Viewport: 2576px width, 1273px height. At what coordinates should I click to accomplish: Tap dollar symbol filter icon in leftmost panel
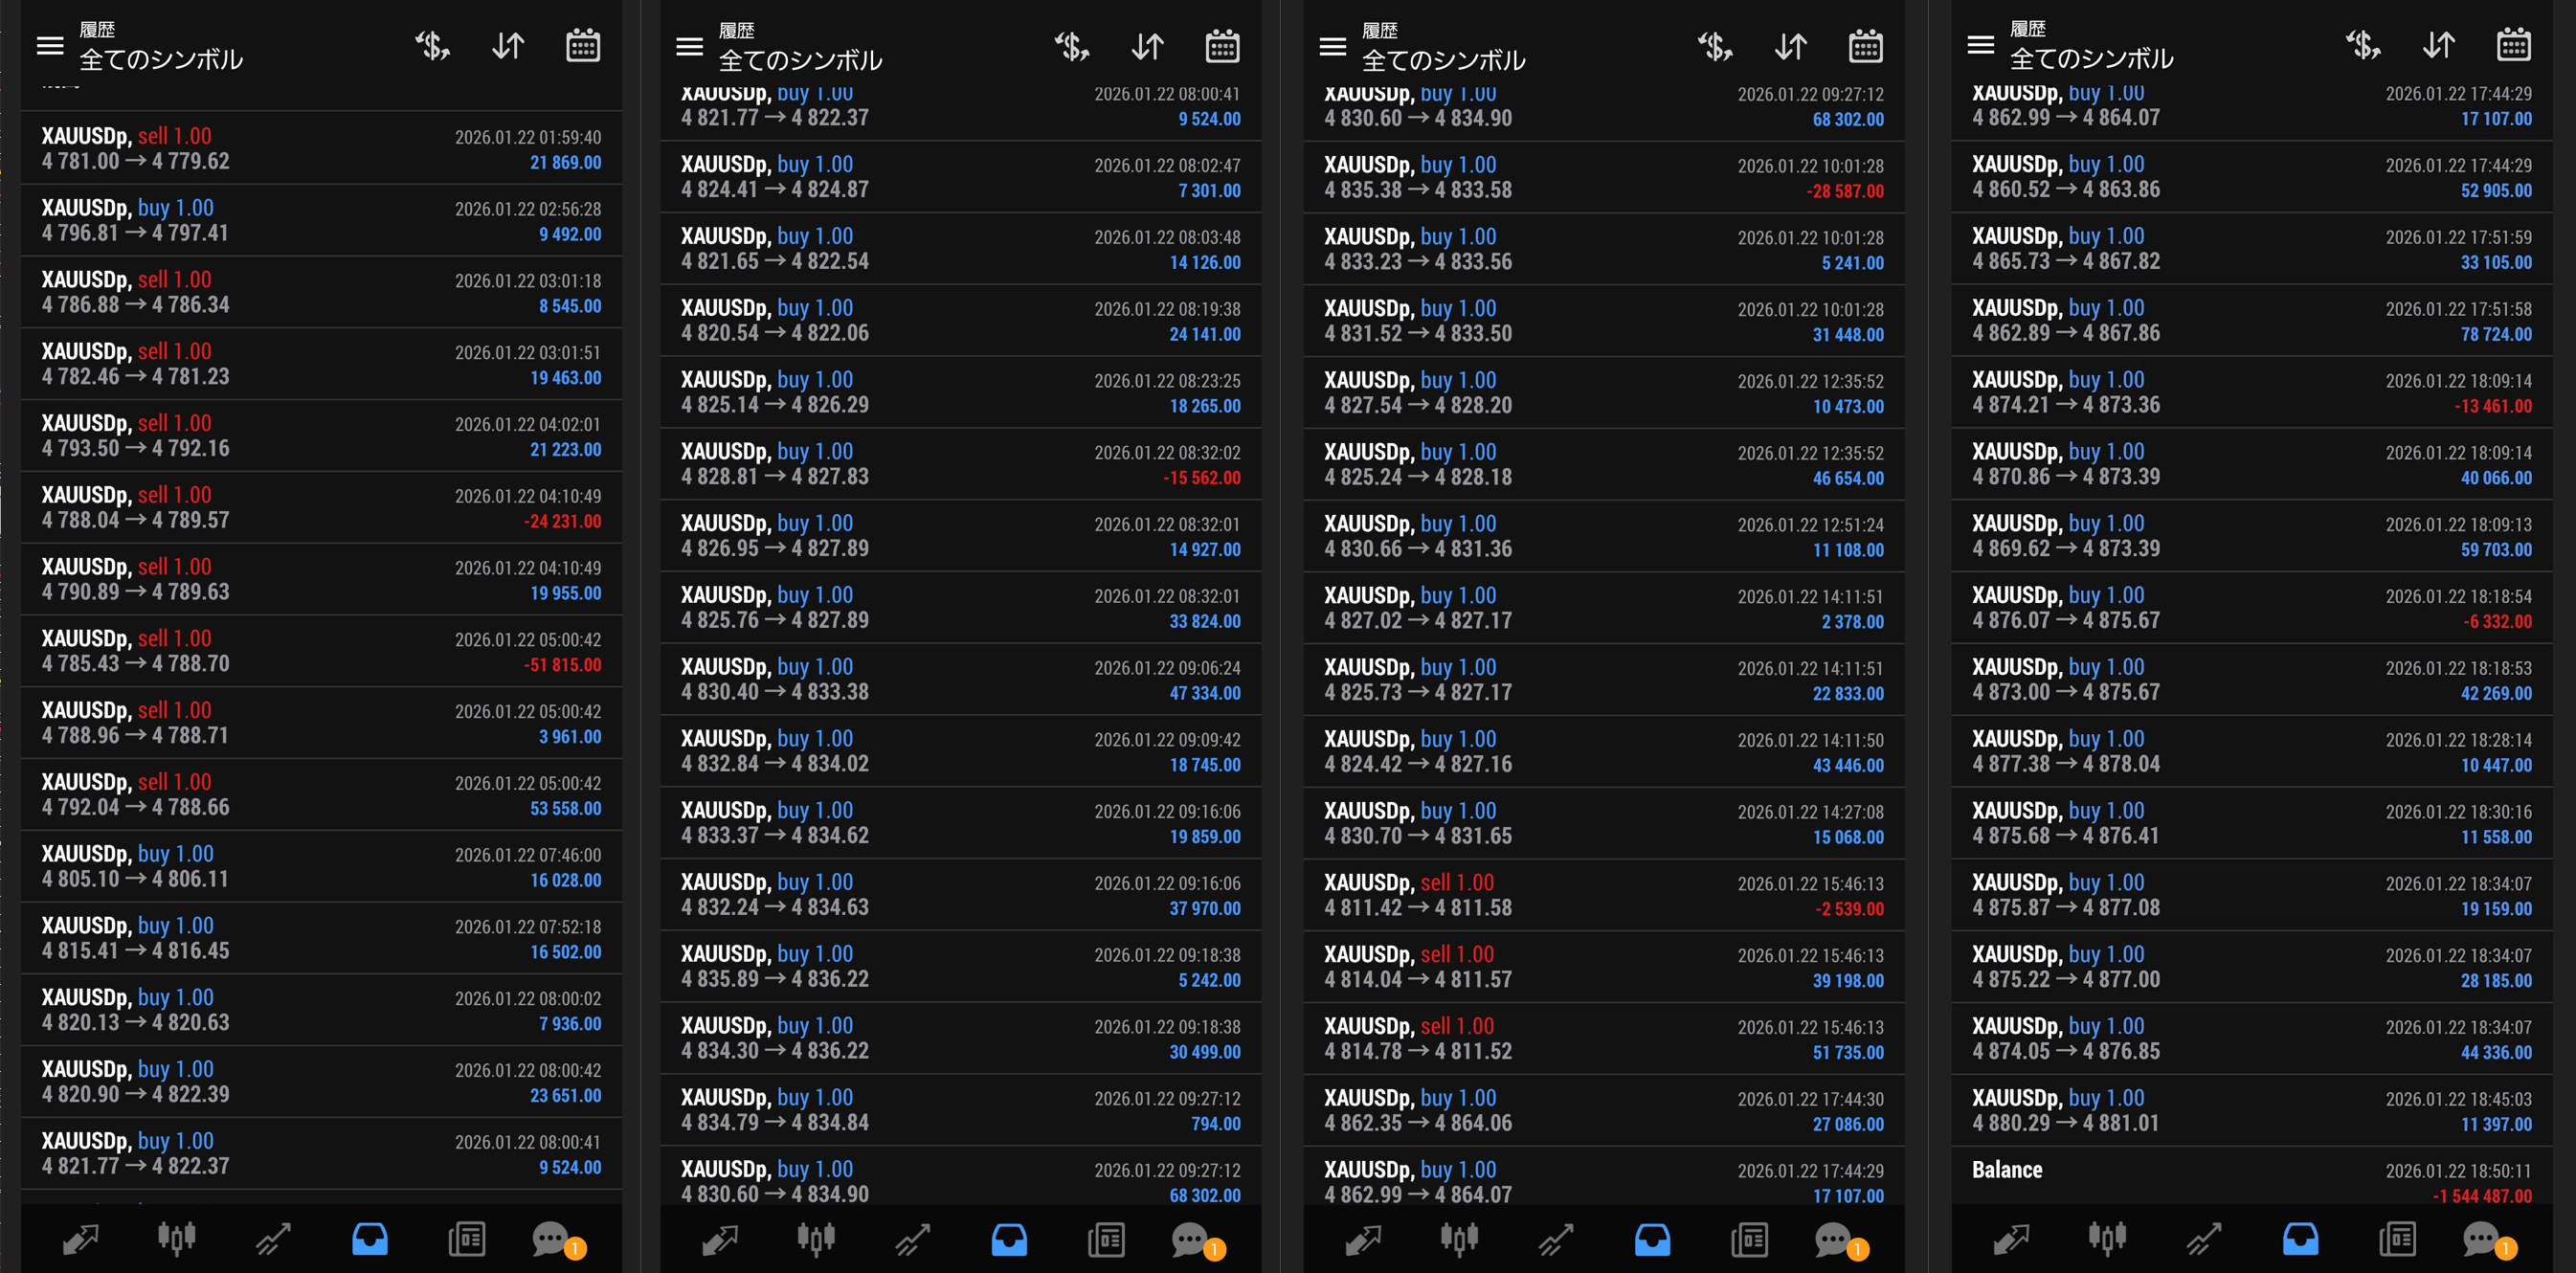click(432, 46)
